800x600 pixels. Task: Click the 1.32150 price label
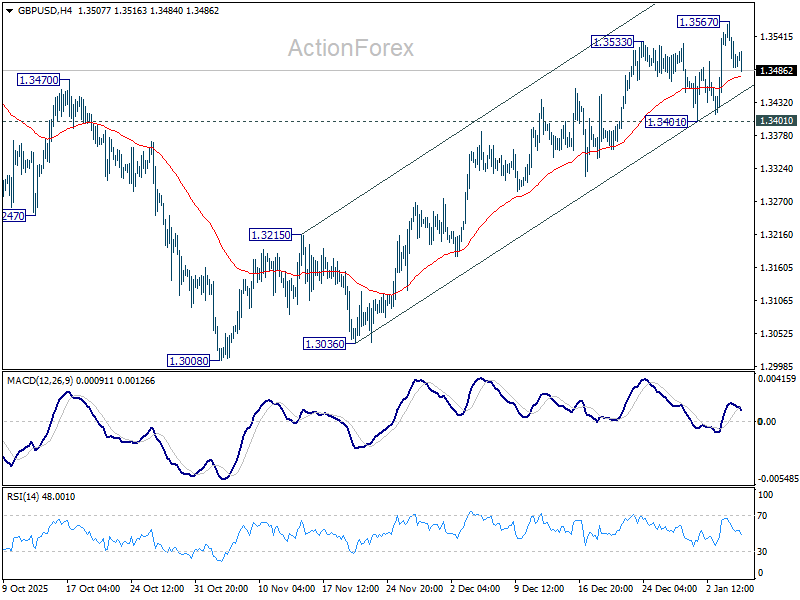point(270,235)
